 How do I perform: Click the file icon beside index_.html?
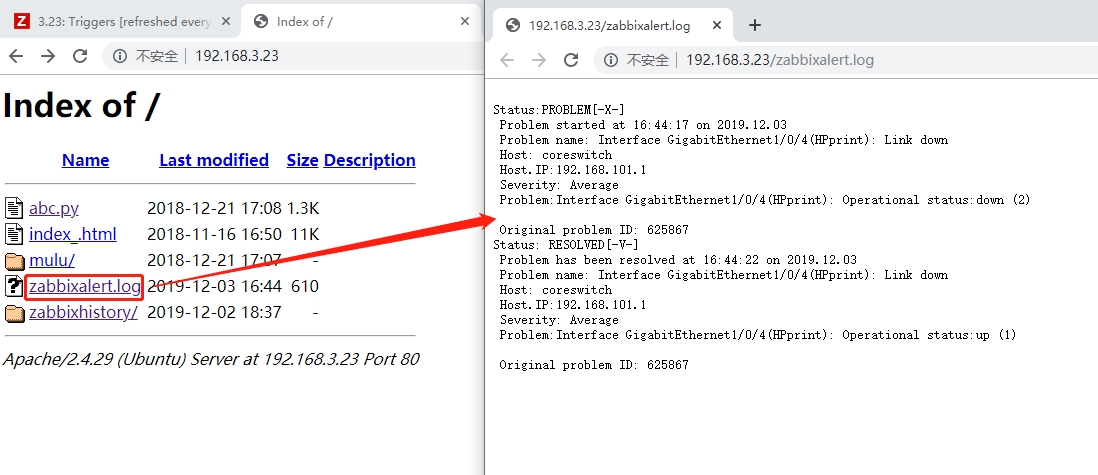pos(14,234)
